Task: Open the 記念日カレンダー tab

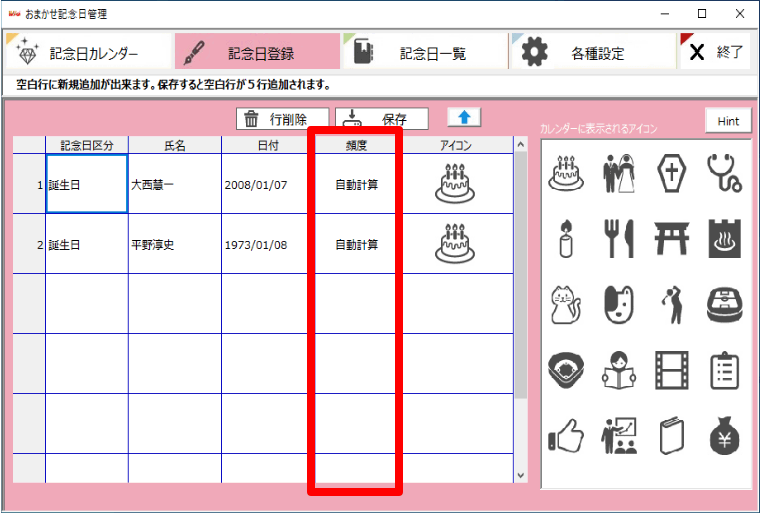Action: 88,51
